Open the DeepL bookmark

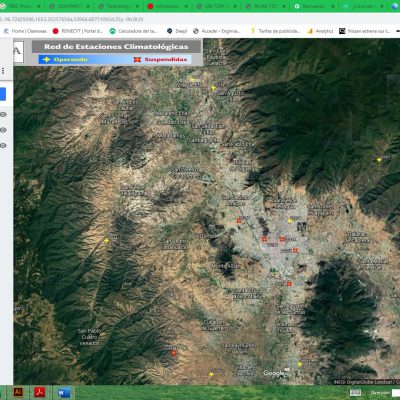(x=177, y=31)
